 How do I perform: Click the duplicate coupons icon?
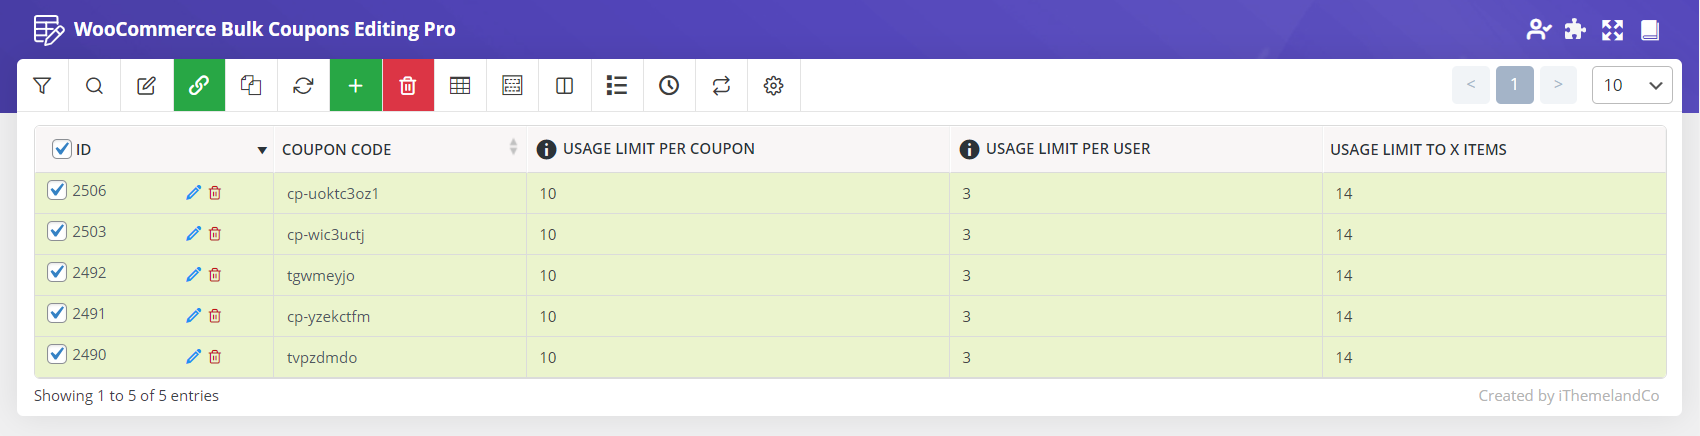(x=251, y=85)
